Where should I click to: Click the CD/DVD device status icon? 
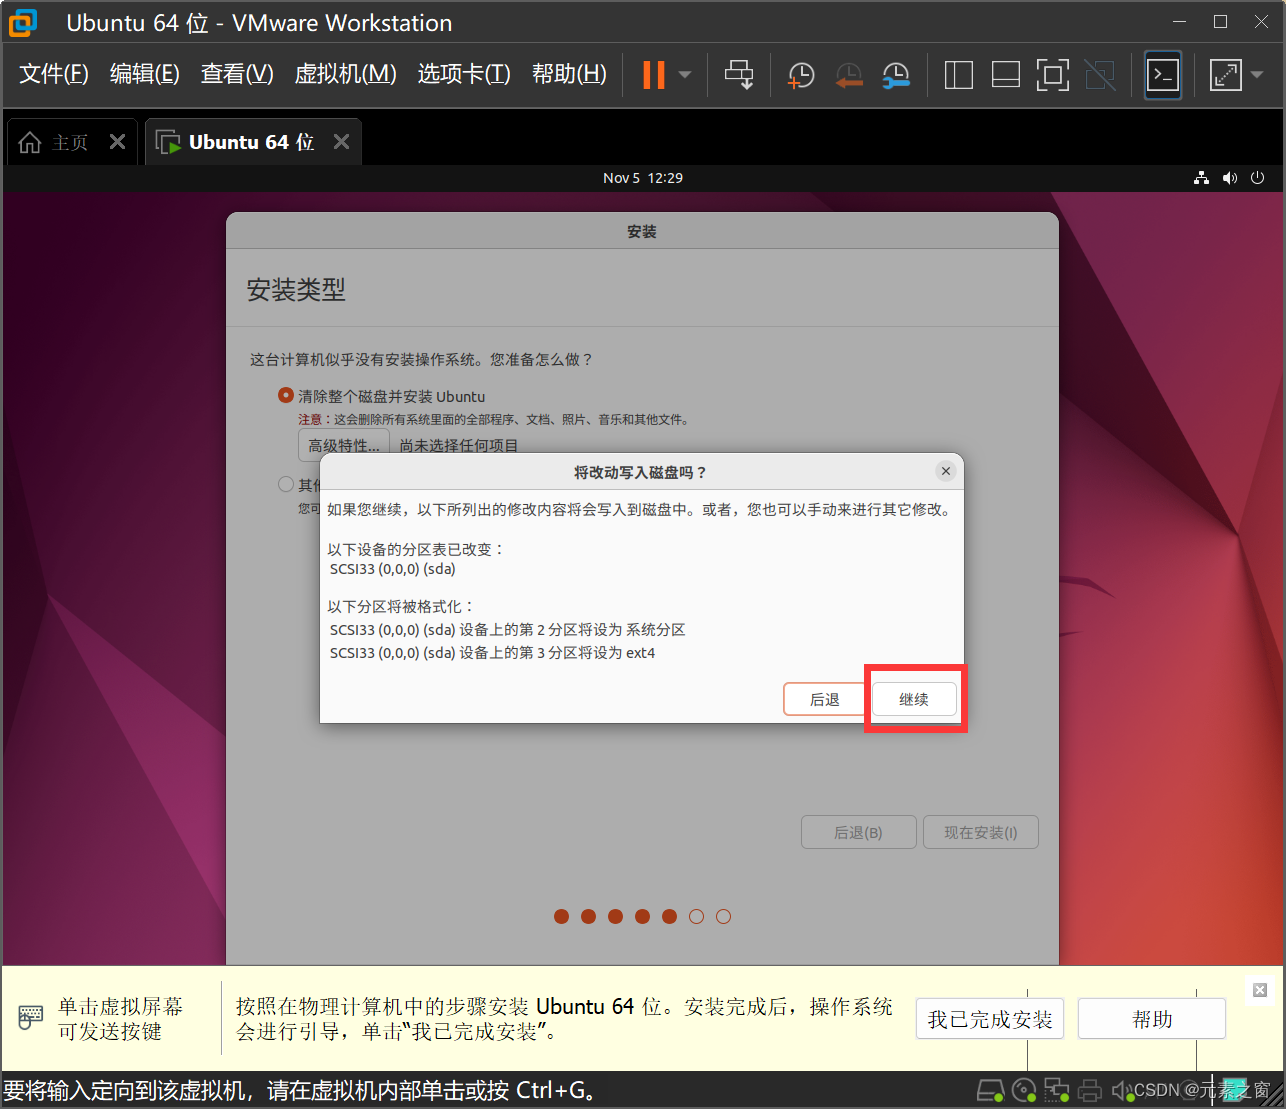click(1024, 1090)
